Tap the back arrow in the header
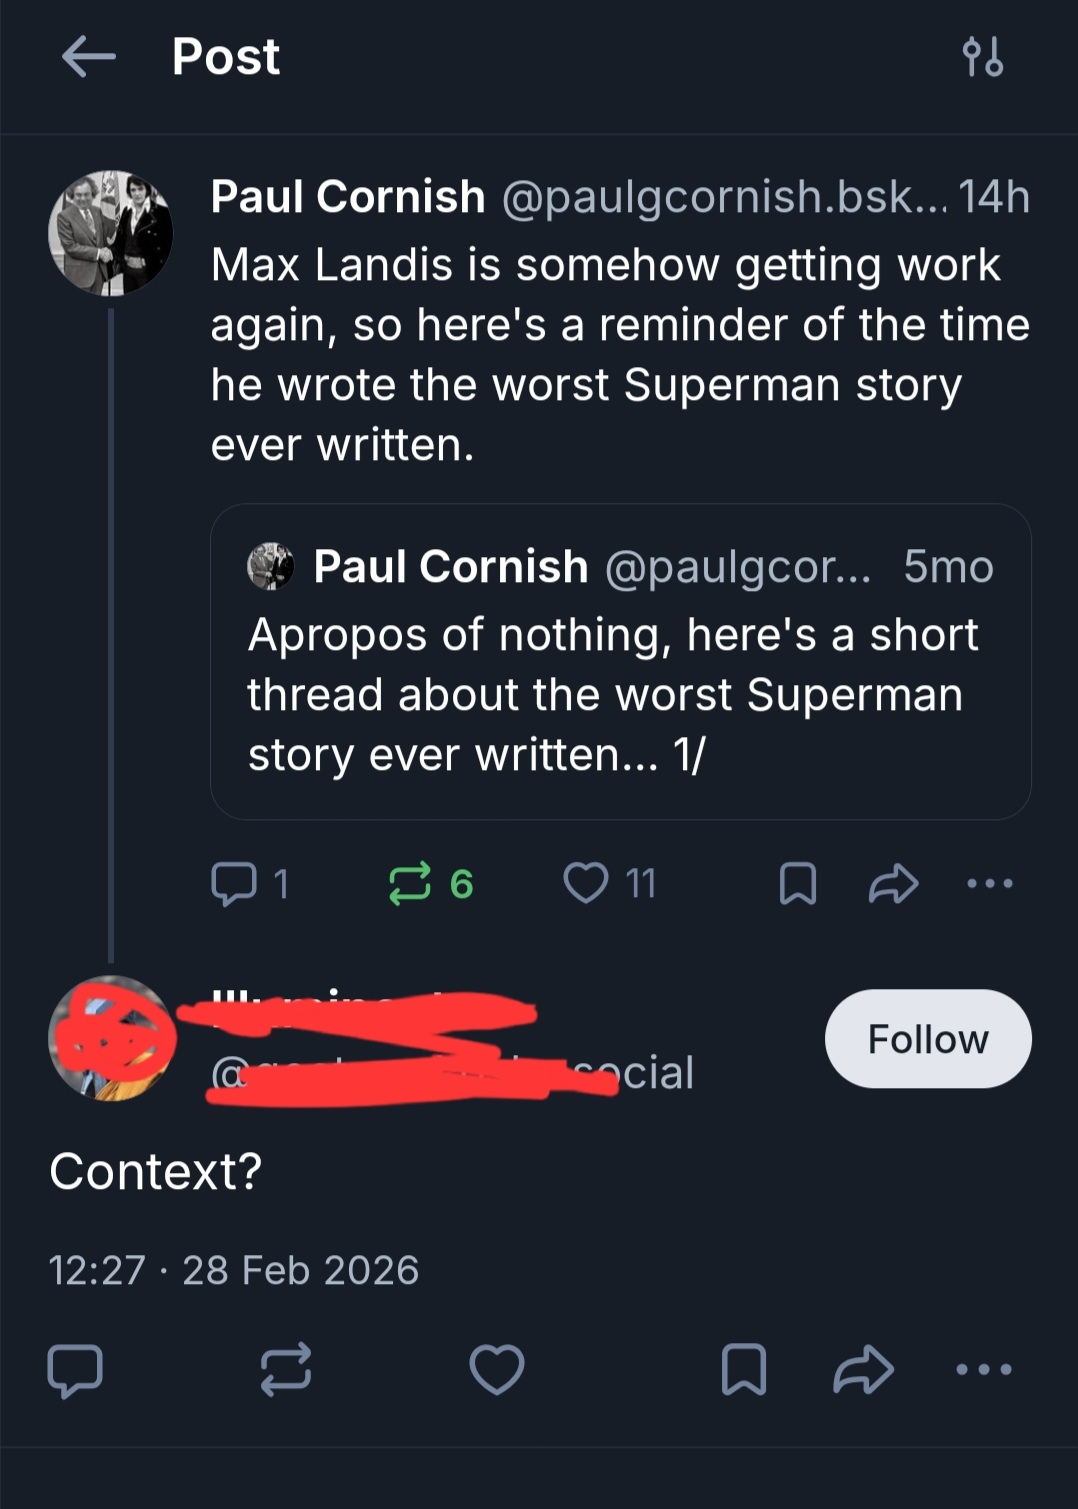The image size is (1078, 1509). 88,56
